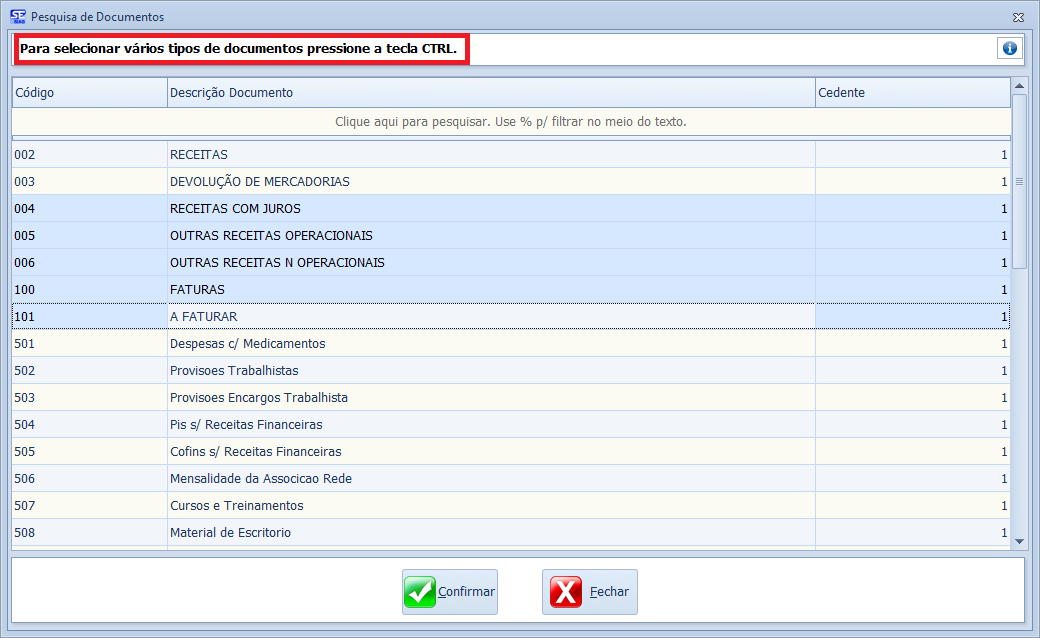Close the Pesquisa de Documentos window
This screenshot has height=638, width=1040.
click(1018, 17)
